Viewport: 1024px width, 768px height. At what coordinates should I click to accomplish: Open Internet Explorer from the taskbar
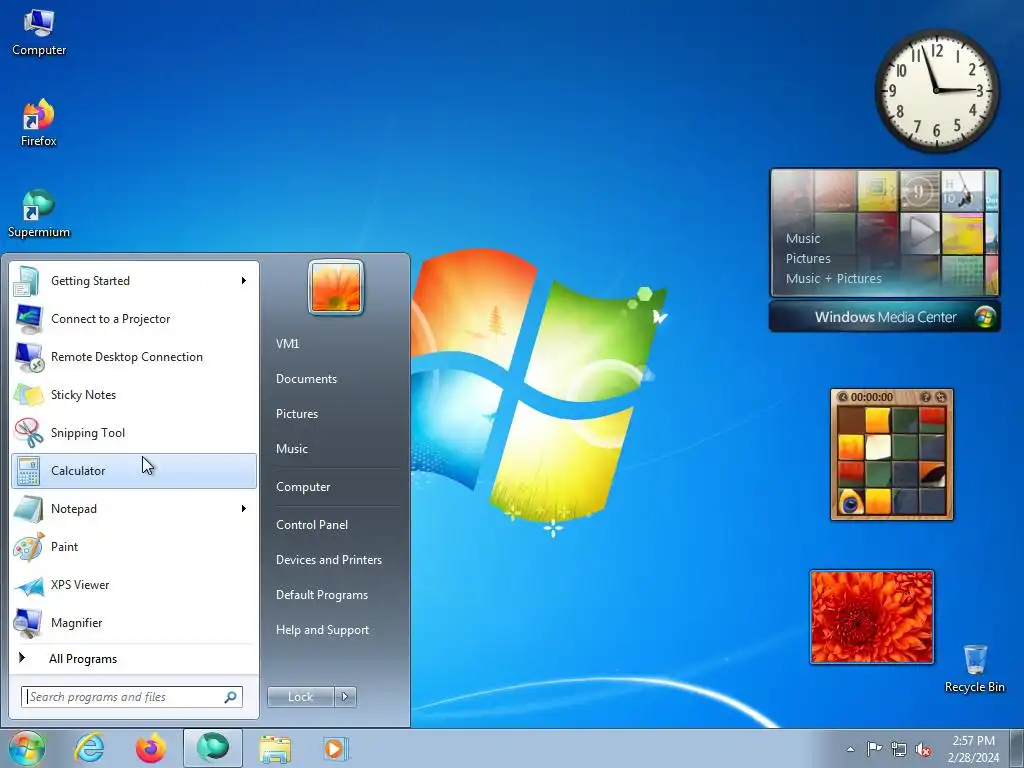coord(89,748)
